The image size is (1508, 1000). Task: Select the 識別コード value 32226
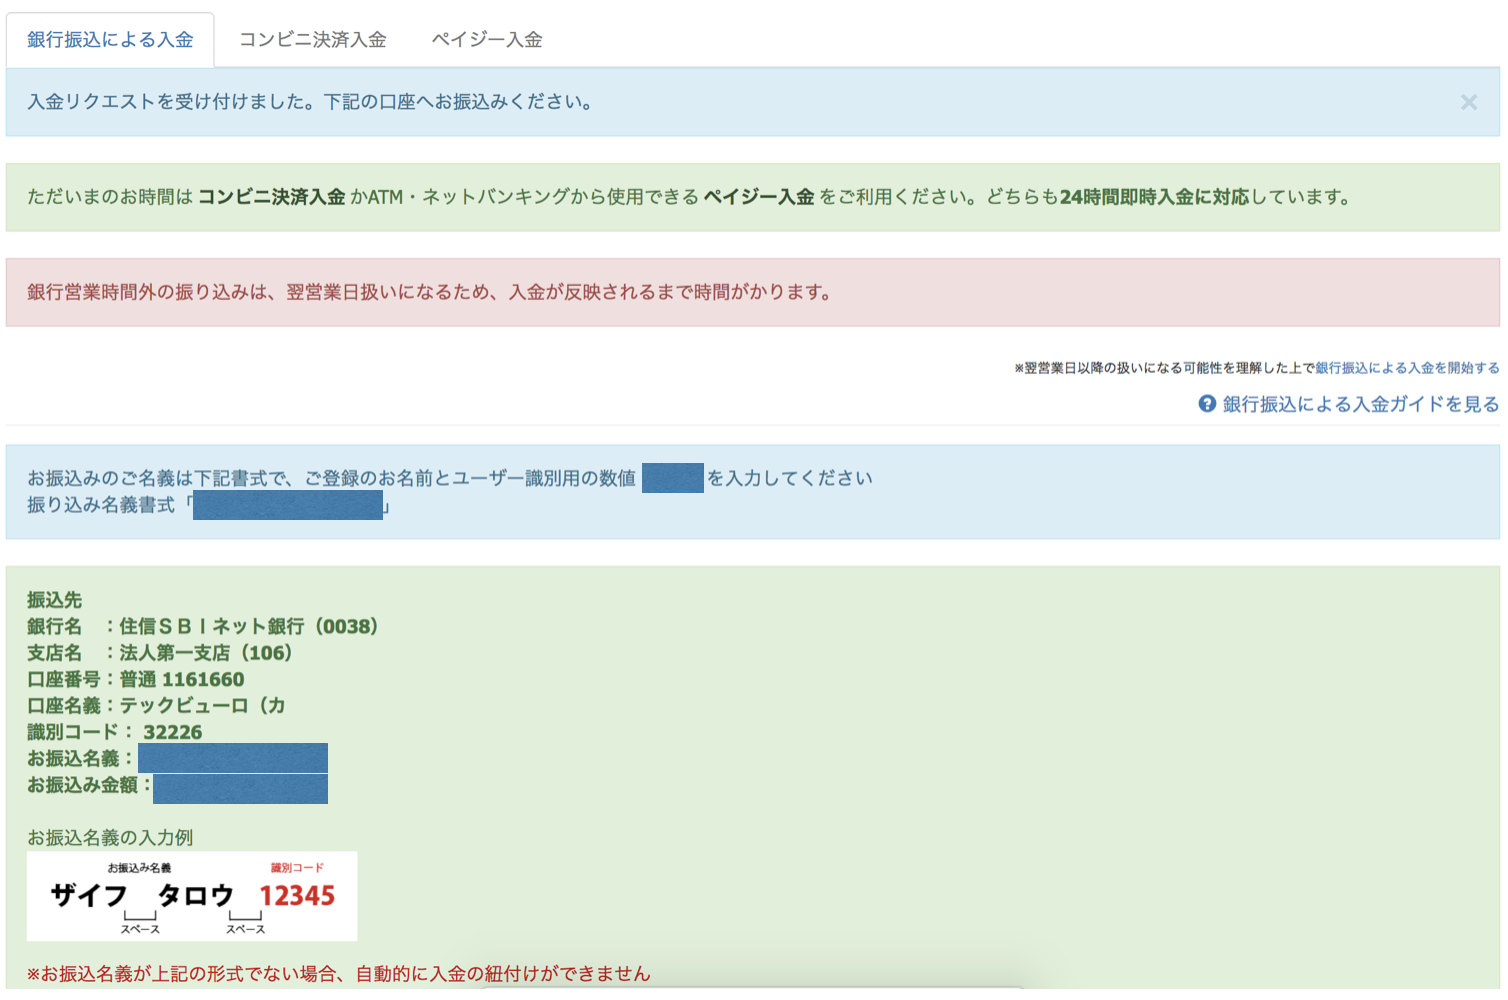coord(173,732)
